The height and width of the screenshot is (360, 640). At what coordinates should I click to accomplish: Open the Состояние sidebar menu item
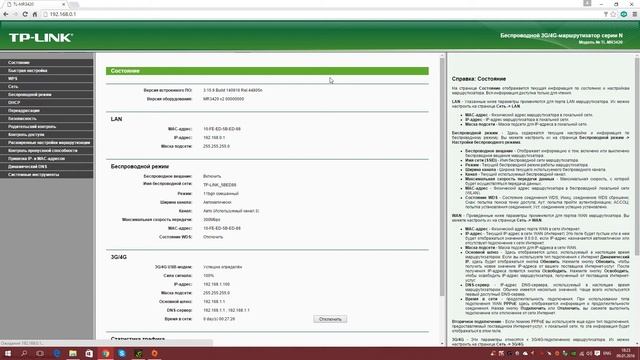(47, 62)
